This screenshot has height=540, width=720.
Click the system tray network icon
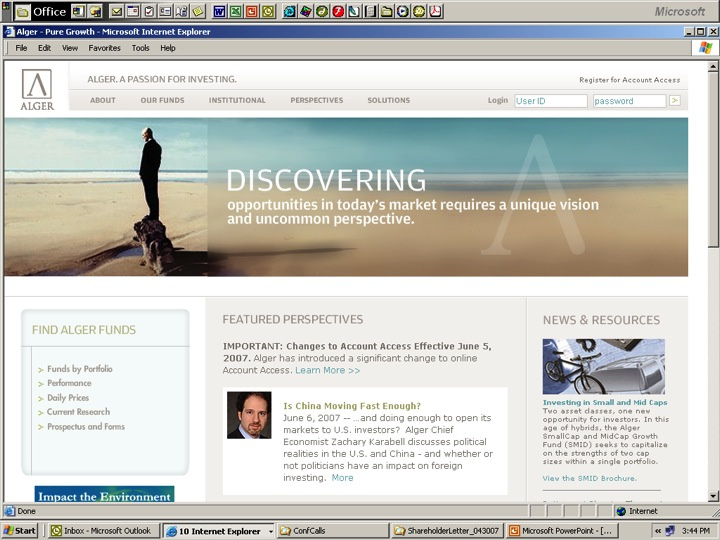coord(670,531)
